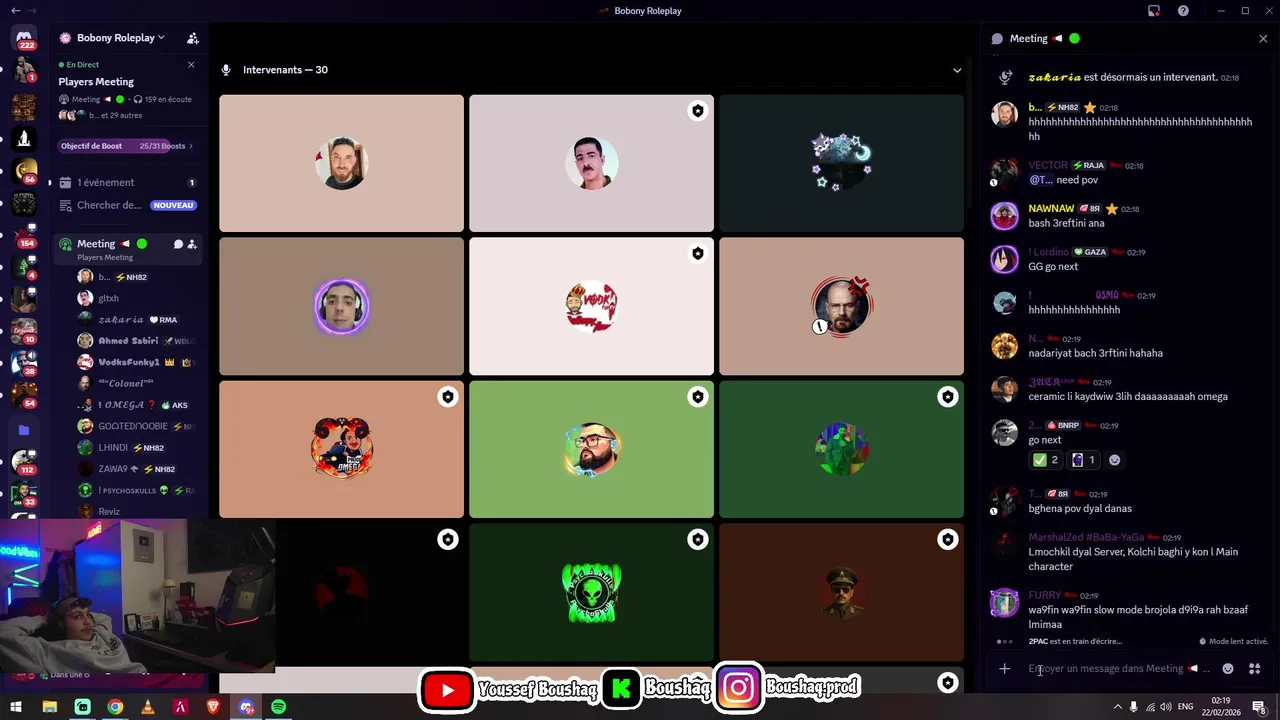Viewport: 1280px width, 720px height.
Task: Open Windows notification center with 8 badge
Action: pos(1259,707)
